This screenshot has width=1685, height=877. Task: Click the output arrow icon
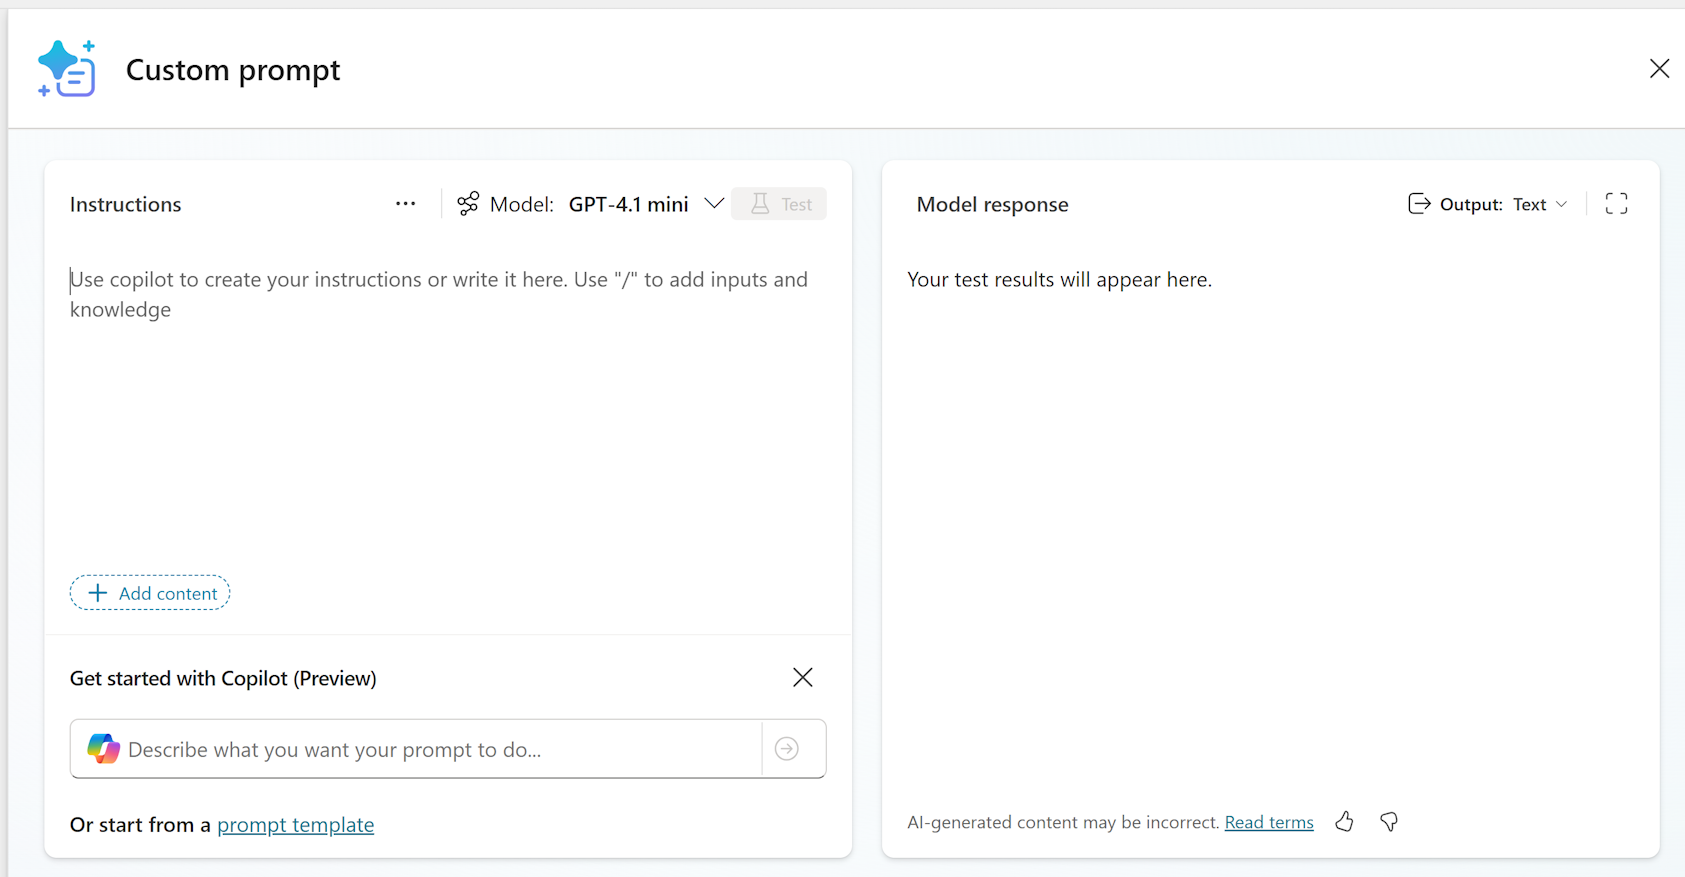(x=1419, y=204)
